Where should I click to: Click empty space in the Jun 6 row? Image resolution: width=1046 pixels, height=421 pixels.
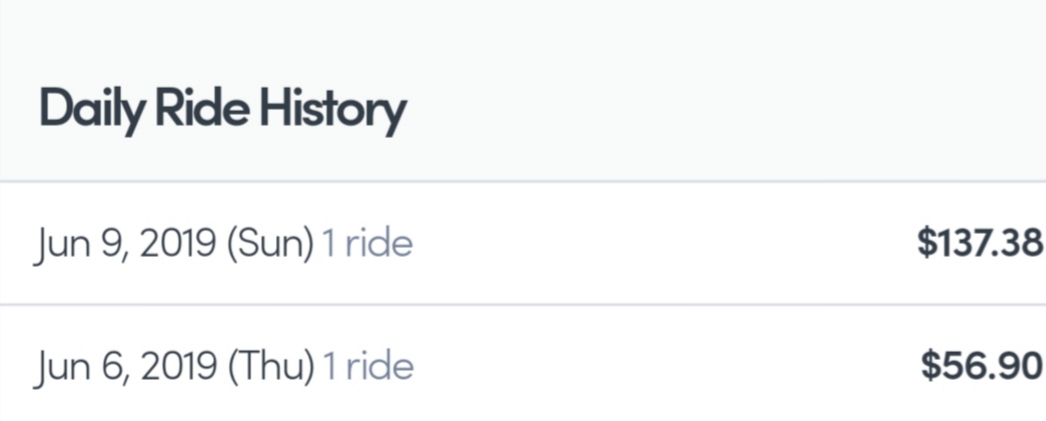[x=660, y=366]
